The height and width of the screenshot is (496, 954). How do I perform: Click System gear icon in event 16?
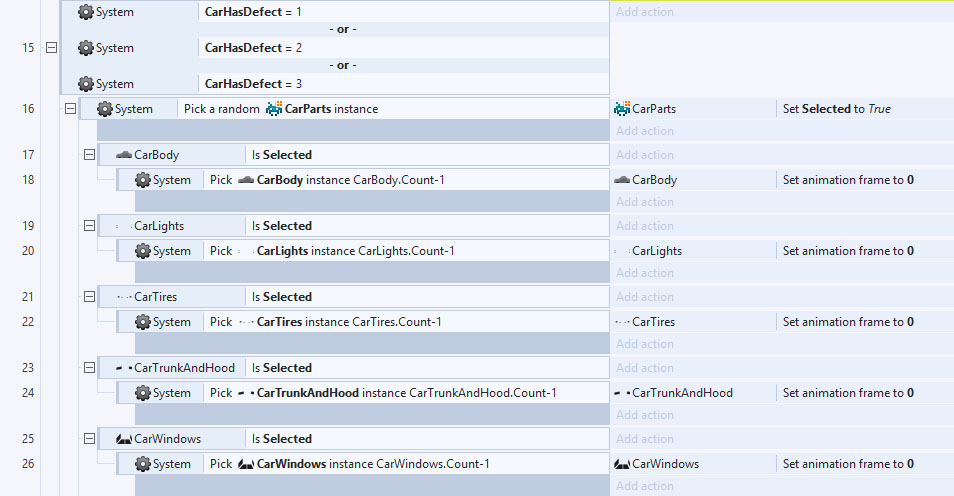105,109
